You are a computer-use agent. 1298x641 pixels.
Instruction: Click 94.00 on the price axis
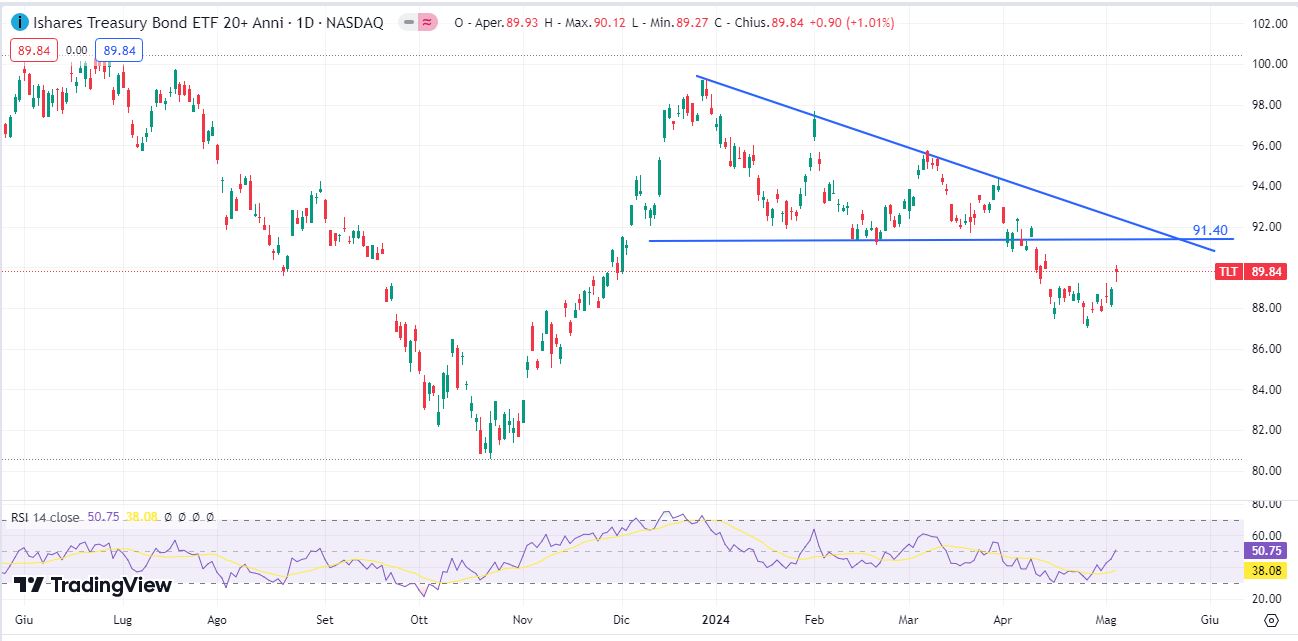tap(1267, 186)
